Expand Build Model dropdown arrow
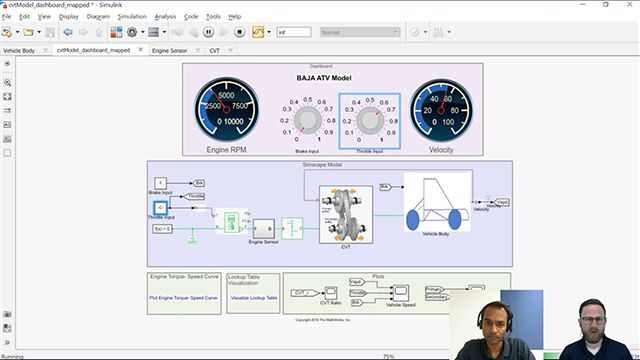This screenshot has height=360, width=640. [x=449, y=32]
